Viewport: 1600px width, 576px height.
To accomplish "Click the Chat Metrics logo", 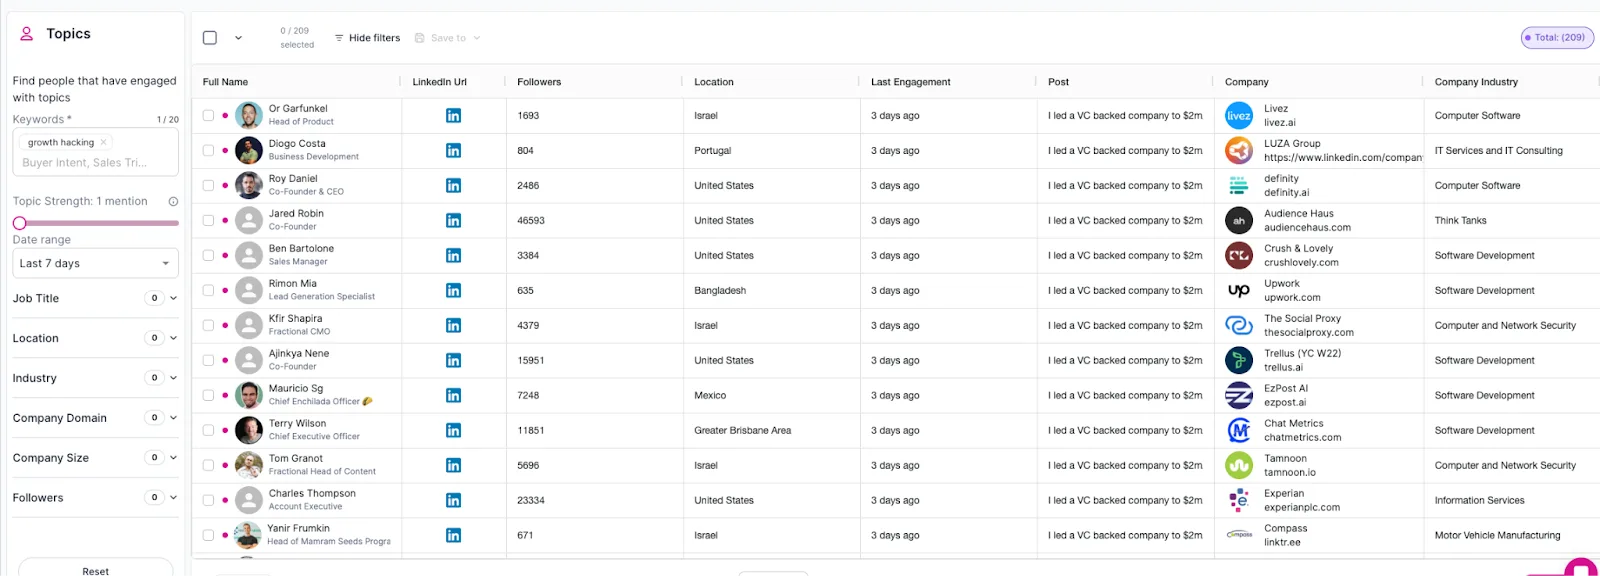I will pyautogui.click(x=1239, y=431).
